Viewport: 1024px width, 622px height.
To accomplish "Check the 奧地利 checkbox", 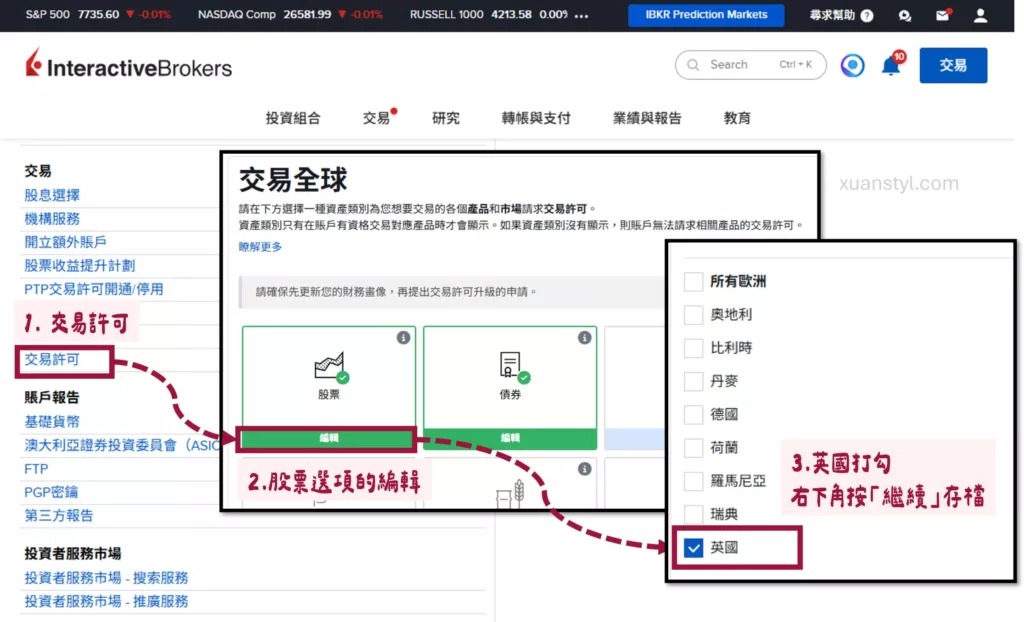I will pyautogui.click(x=693, y=315).
